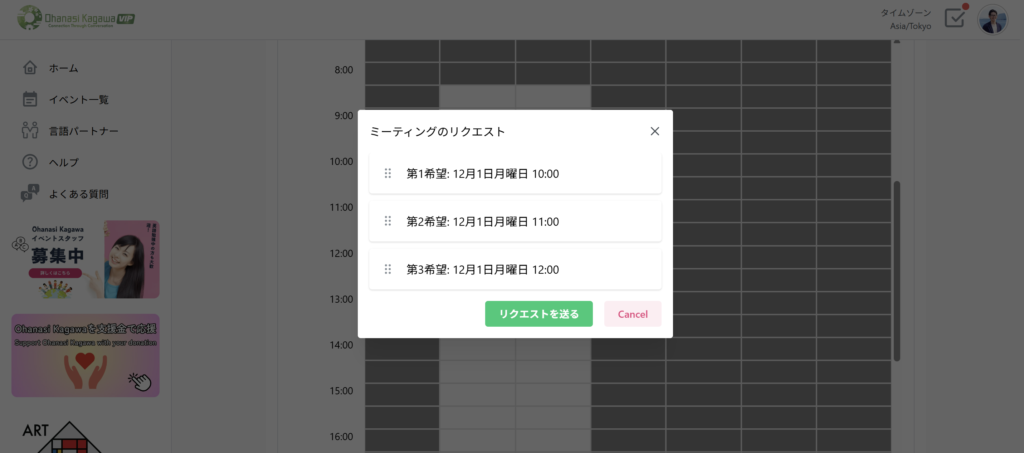This screenshot has width=1024, height=453.
Task: Close the meeting request dialog
Action: [655, 131]
